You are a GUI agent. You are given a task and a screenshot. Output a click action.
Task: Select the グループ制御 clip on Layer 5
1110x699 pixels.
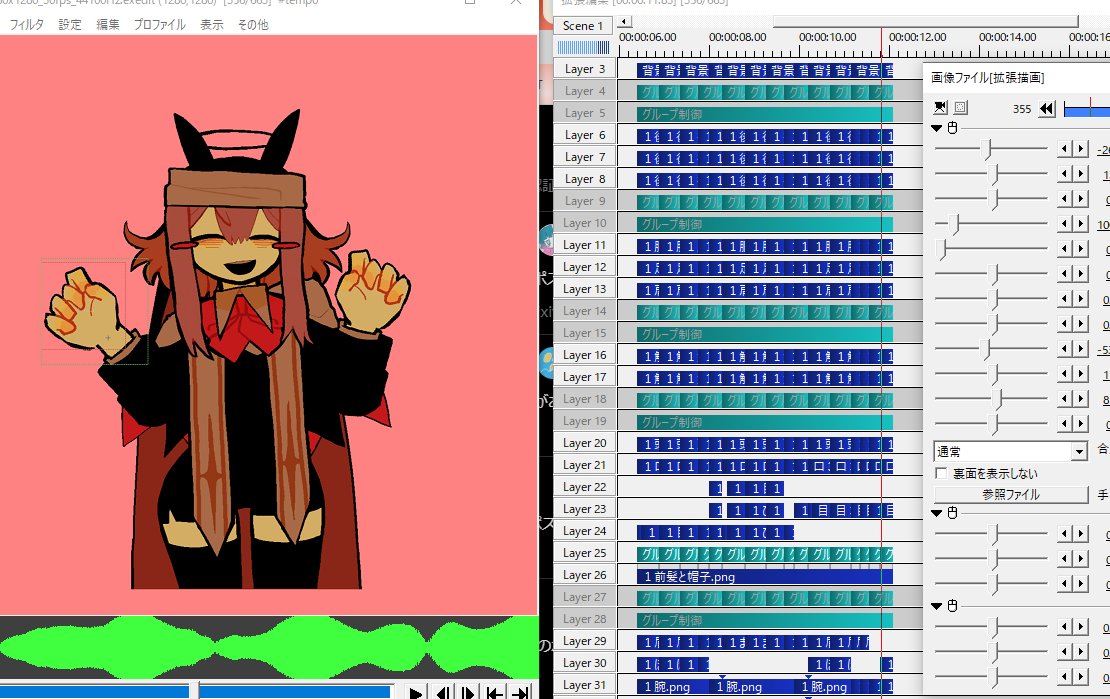pos(765,114)
